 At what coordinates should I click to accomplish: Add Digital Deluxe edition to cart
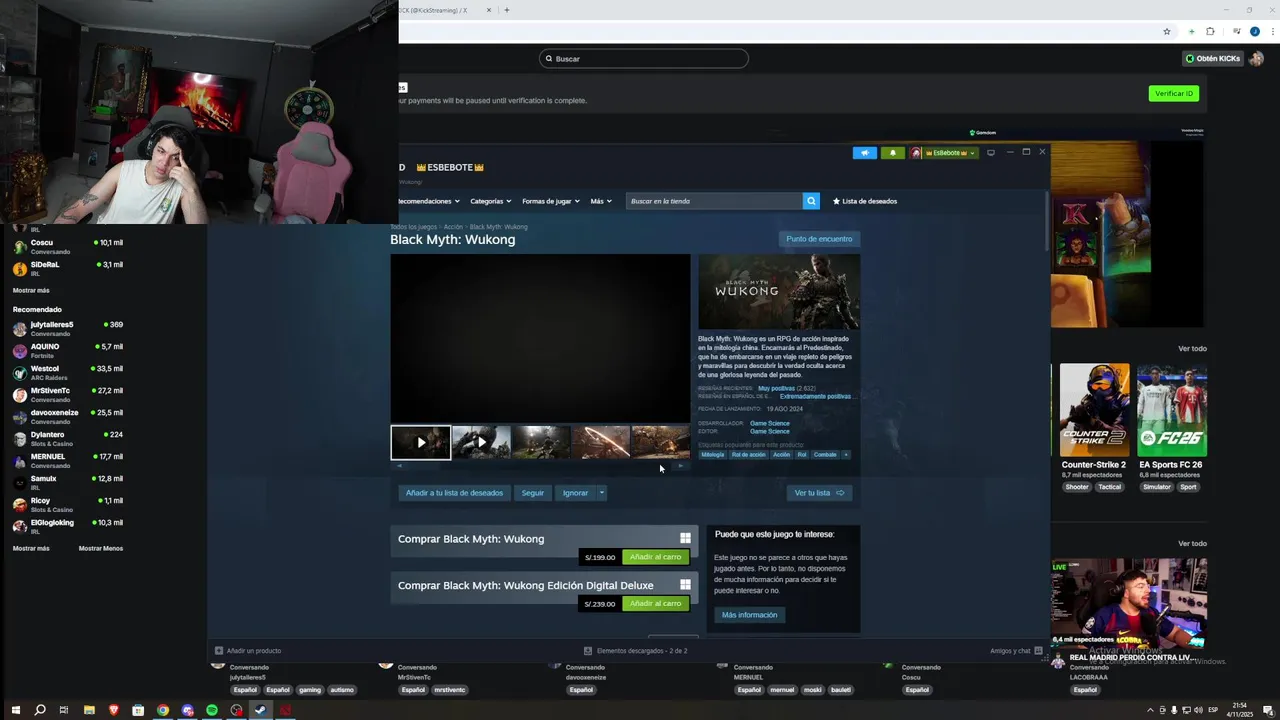655,604
